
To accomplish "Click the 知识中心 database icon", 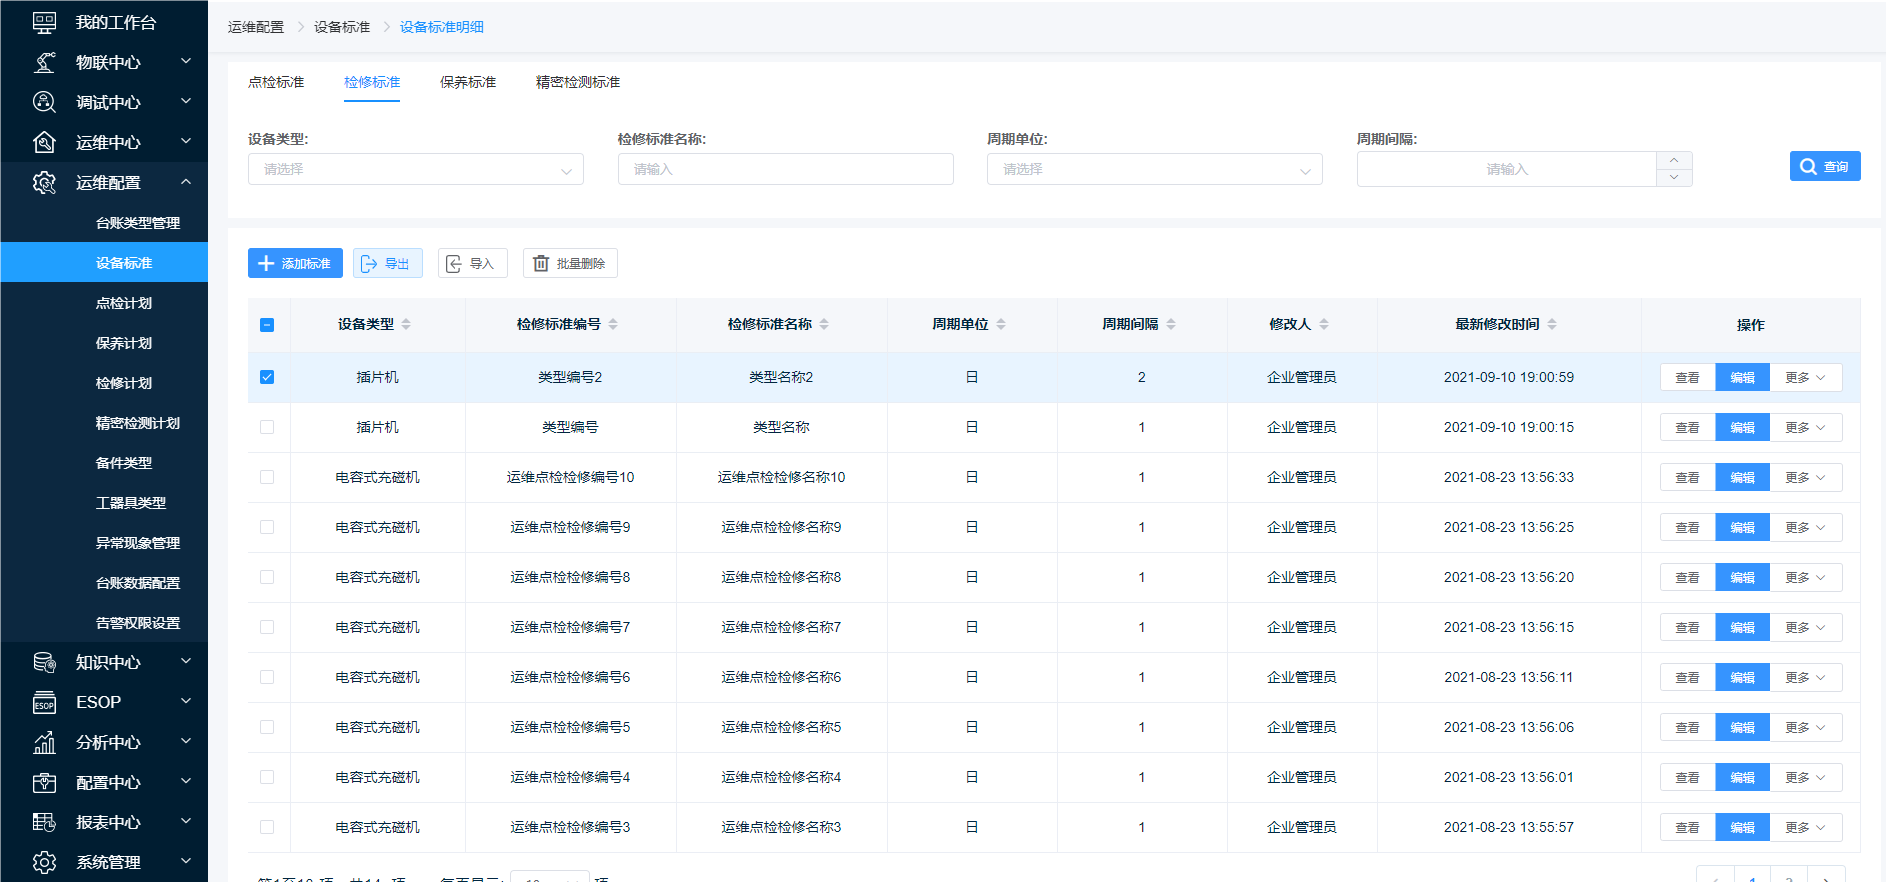I will point(44,663).
